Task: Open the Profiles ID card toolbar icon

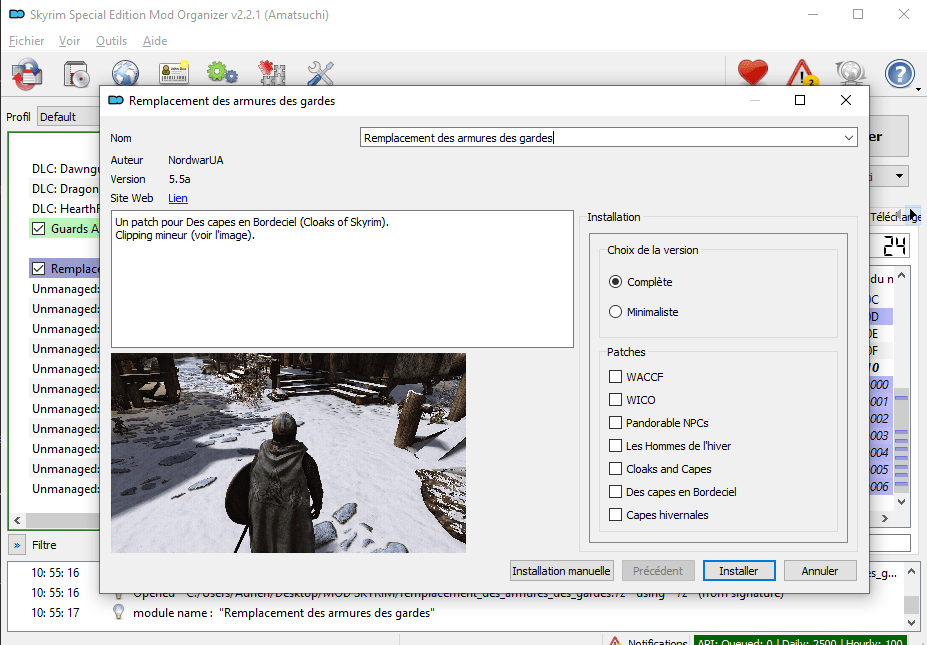Action: click(174, 73)
